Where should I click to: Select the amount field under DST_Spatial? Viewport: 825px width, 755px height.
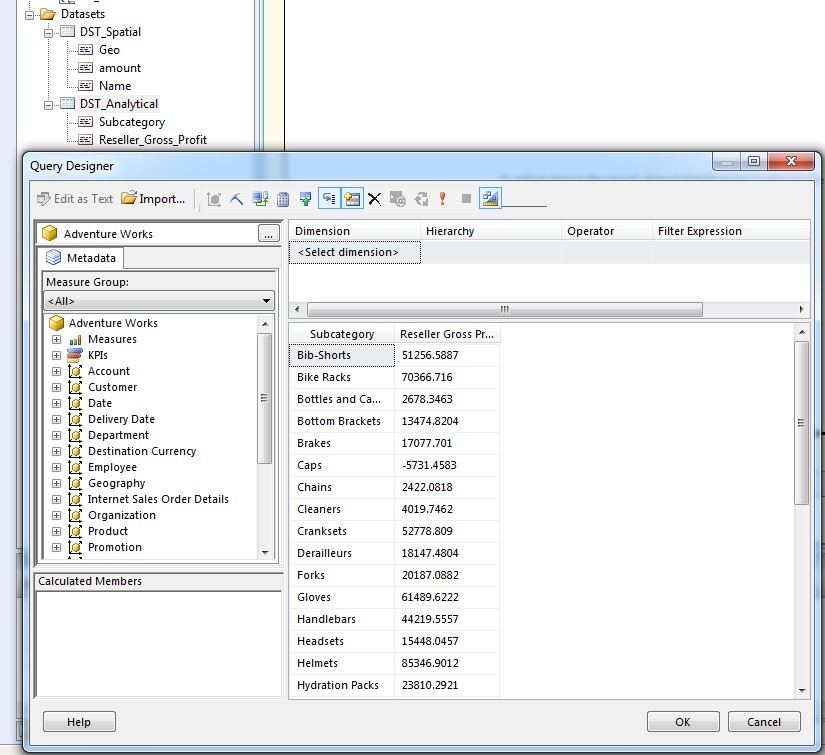pyautogui.click(x=120, y=68)
